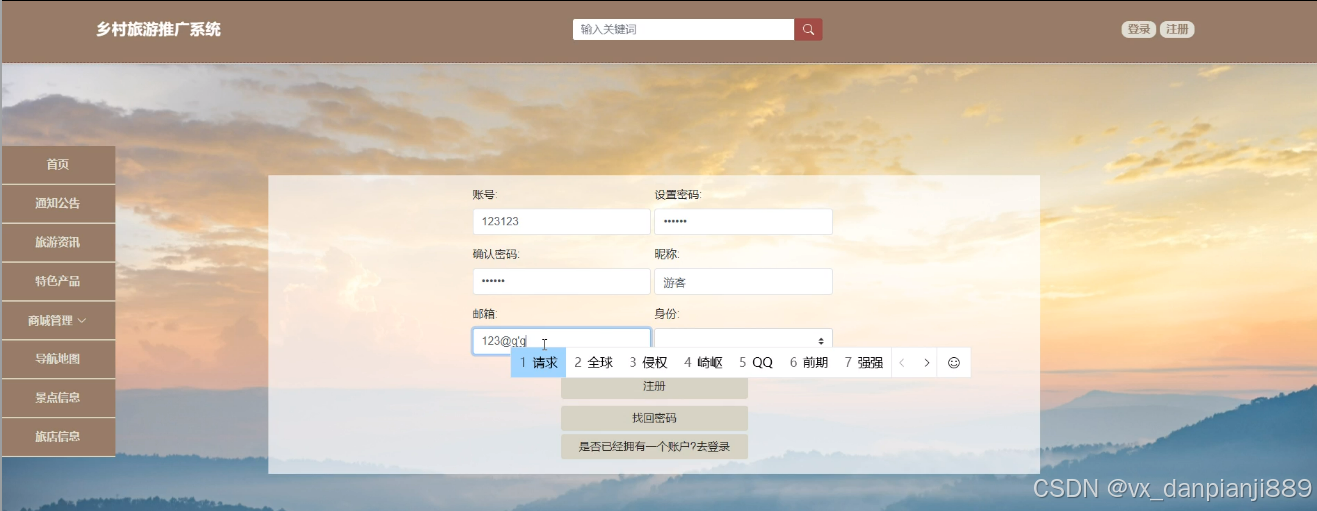The width and height of the screenshot is (1317, 511).
Task: Select IME candidate 3 侵权
Action: [648, 363]
